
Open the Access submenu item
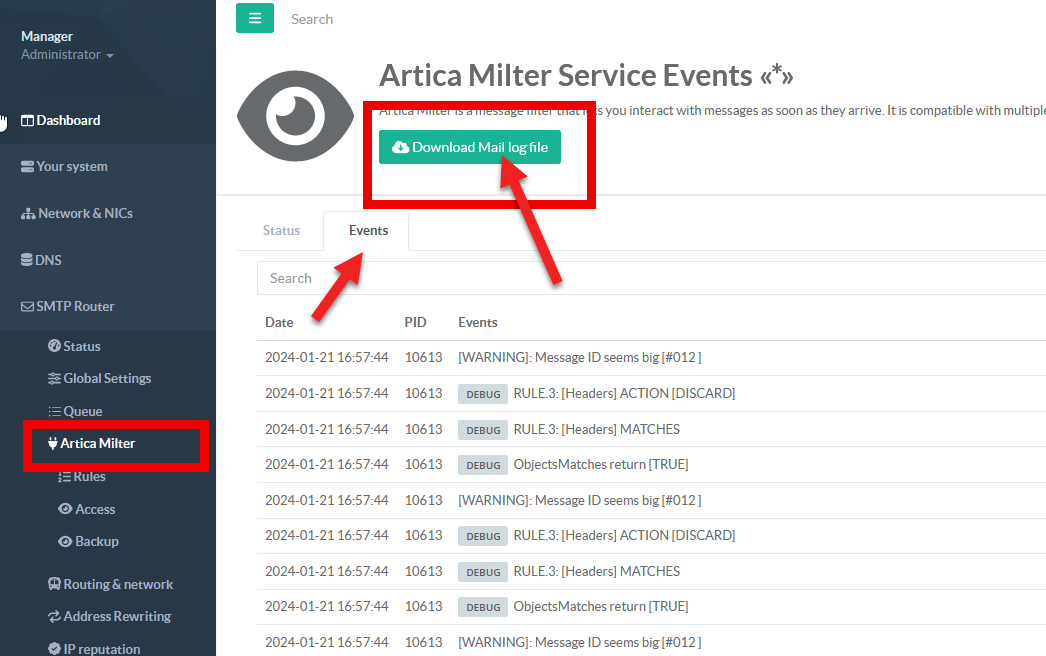tap(94, 509)
